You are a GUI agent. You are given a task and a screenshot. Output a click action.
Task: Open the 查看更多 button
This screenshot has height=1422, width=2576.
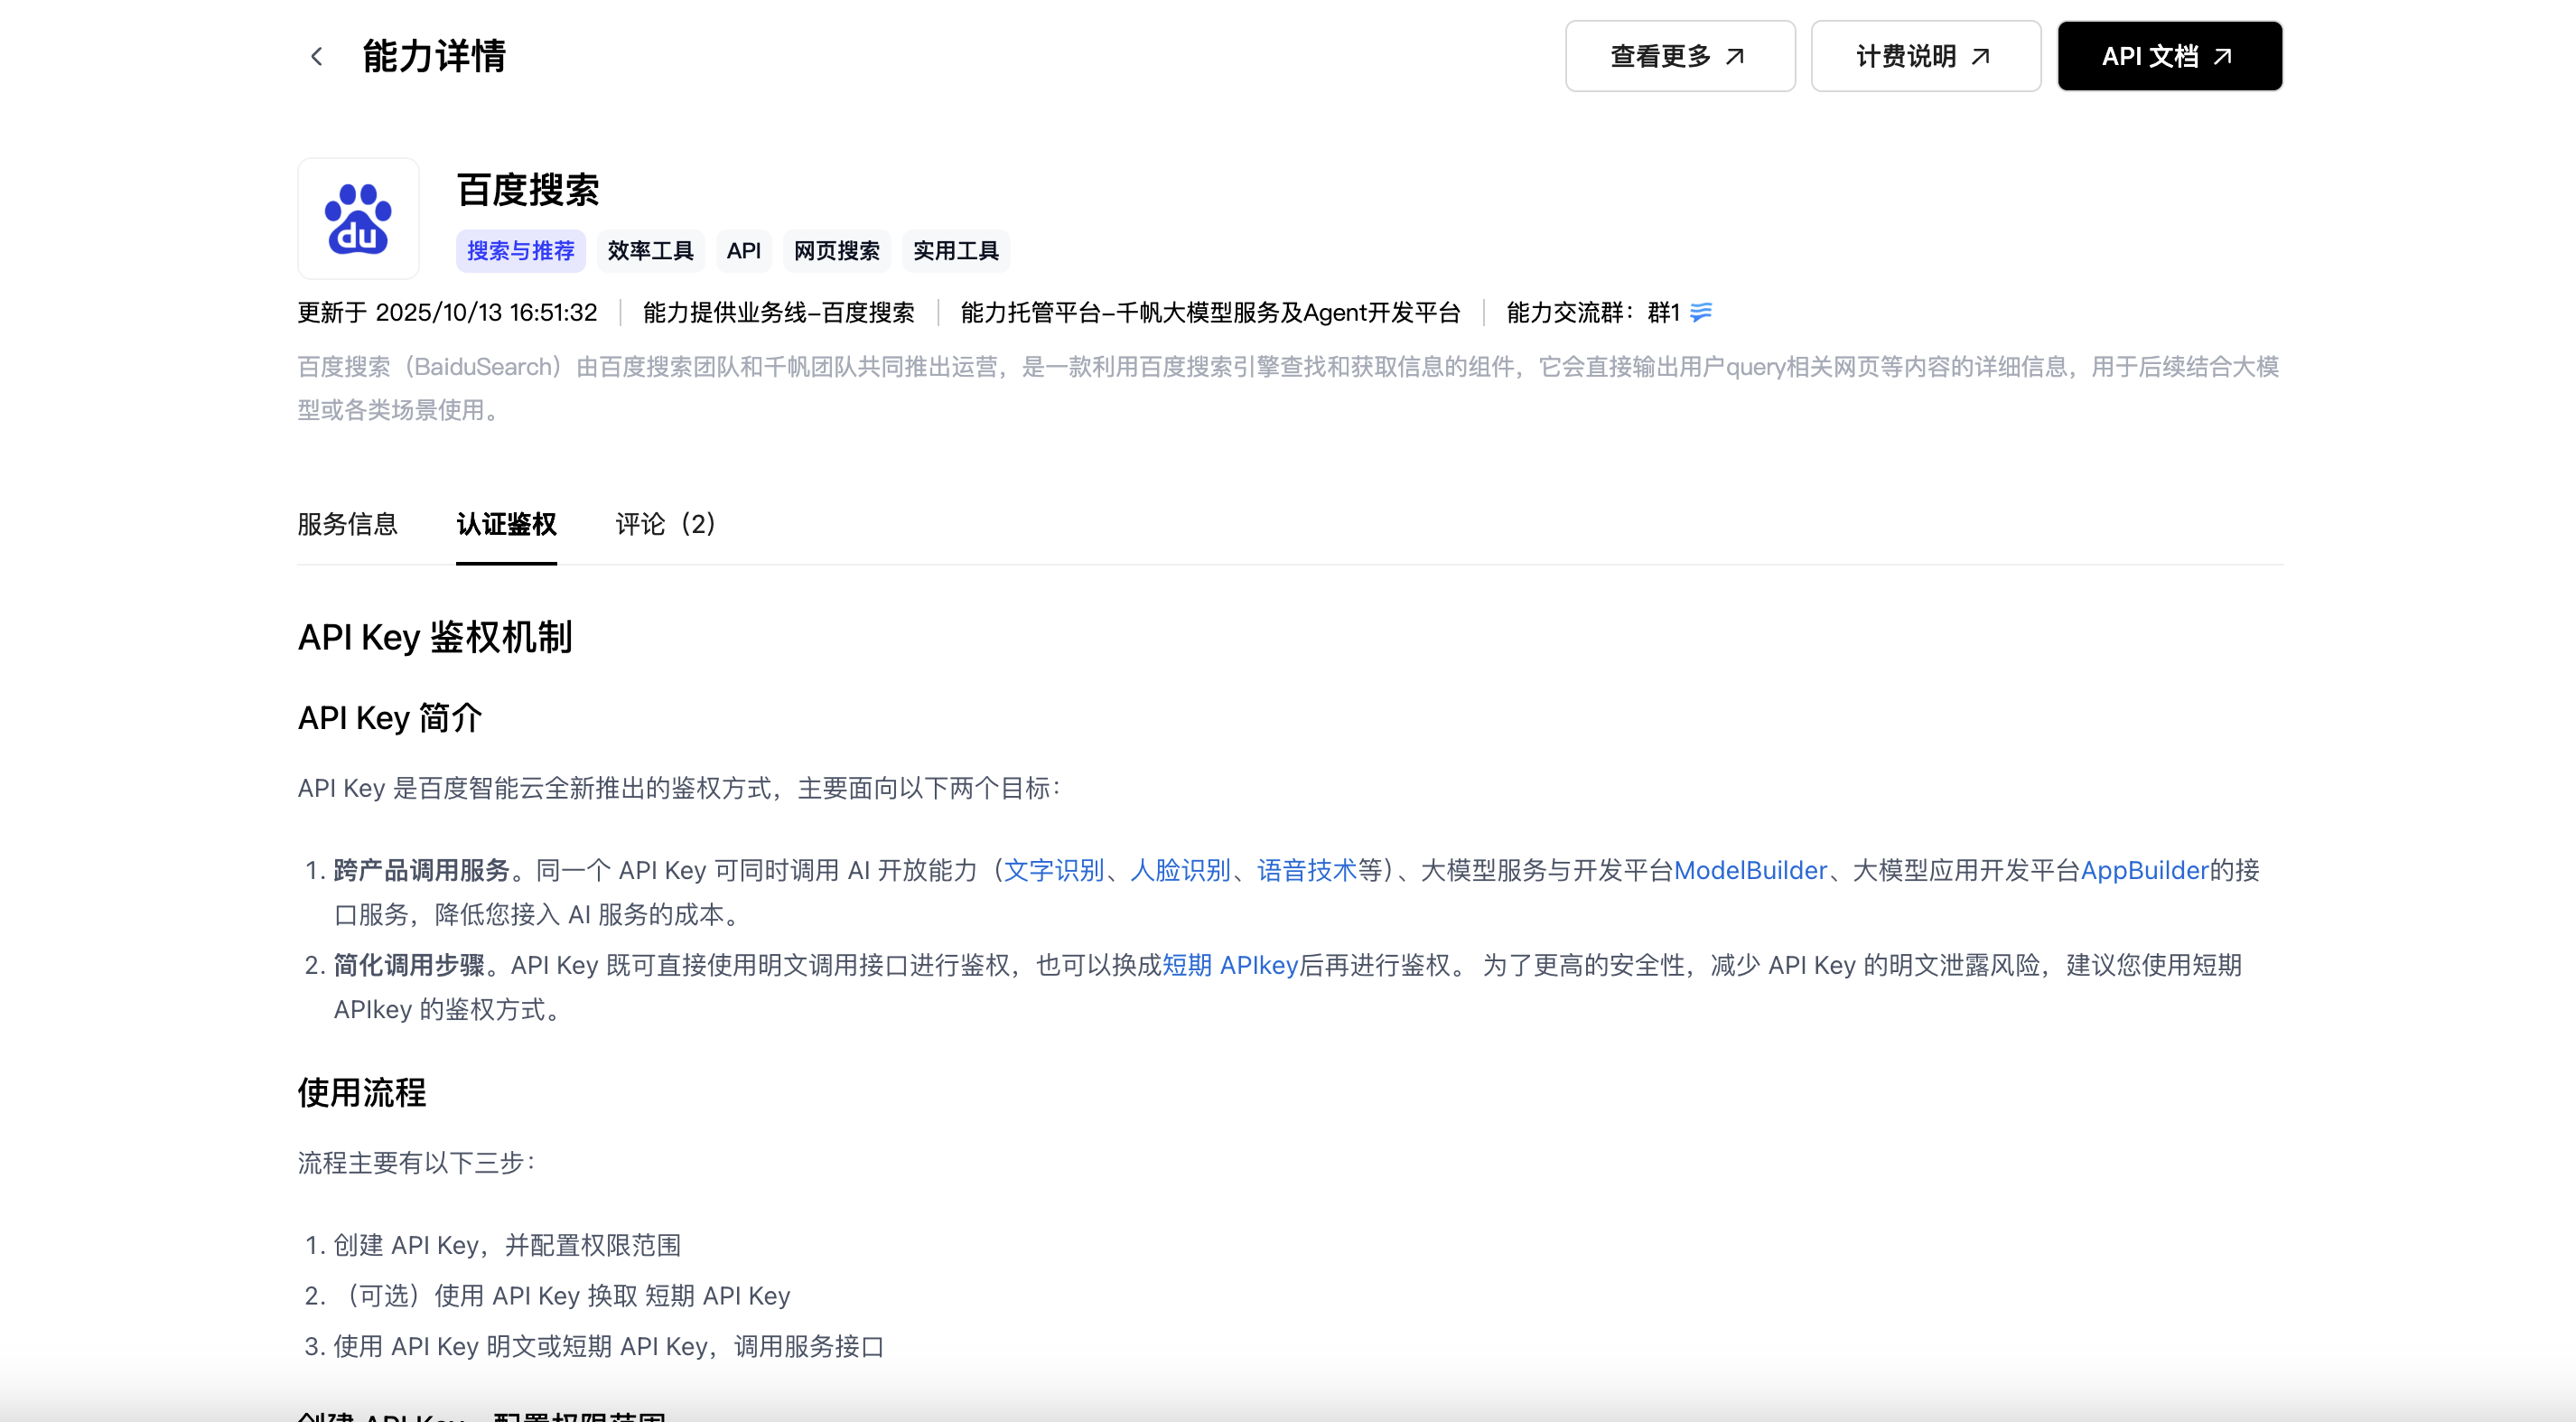click(x=1680, y=56)
